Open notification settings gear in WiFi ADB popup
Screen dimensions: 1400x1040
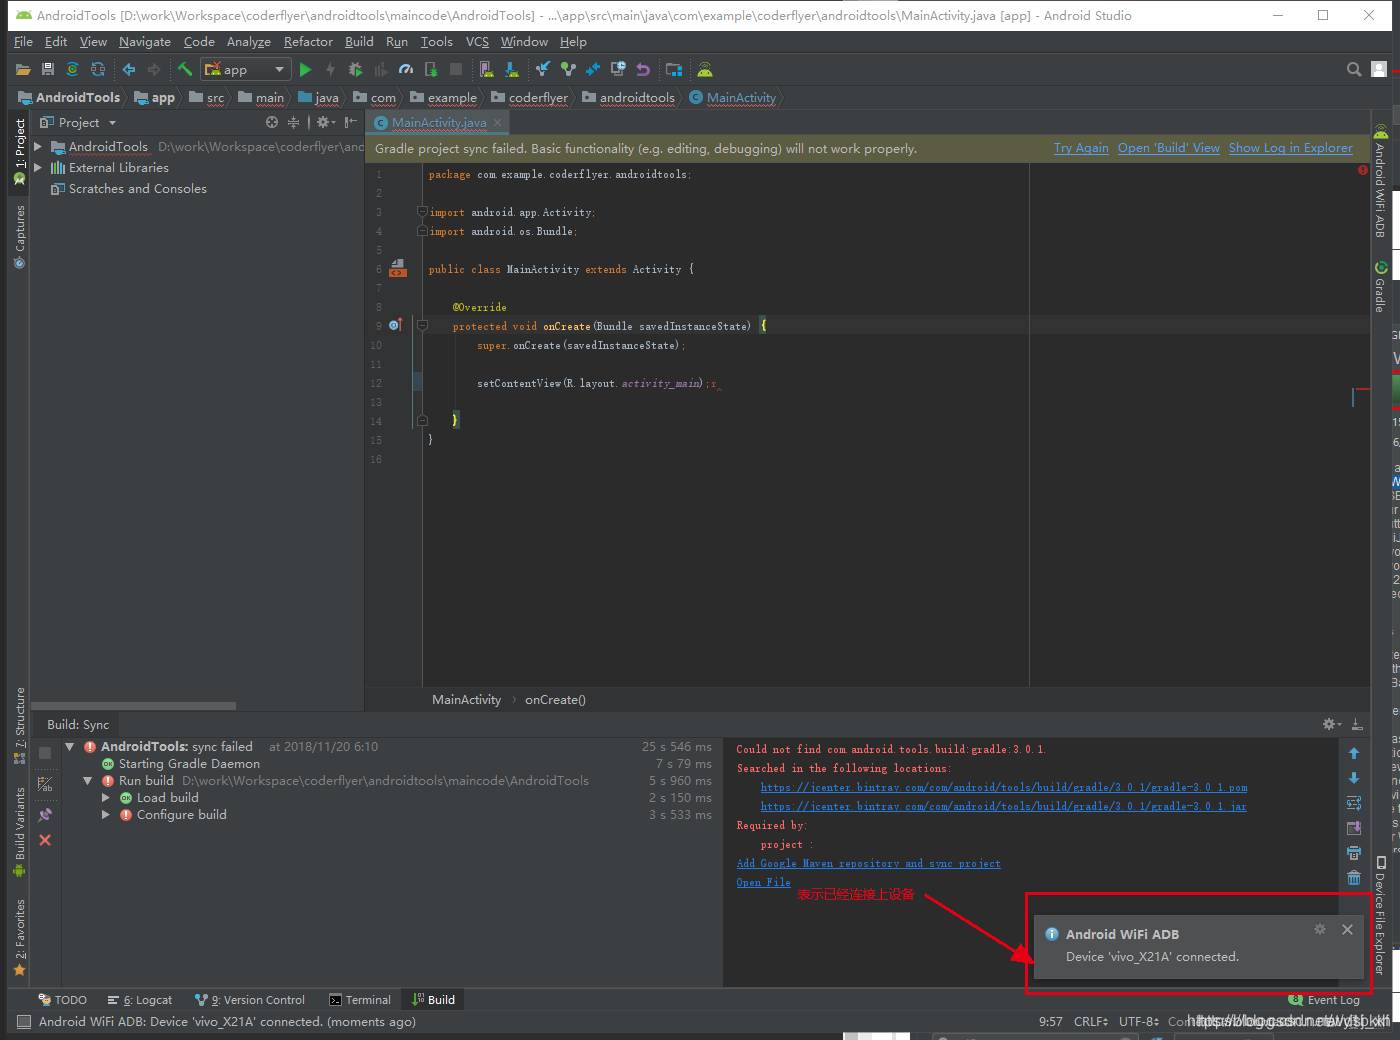(x=1320, y=929)
